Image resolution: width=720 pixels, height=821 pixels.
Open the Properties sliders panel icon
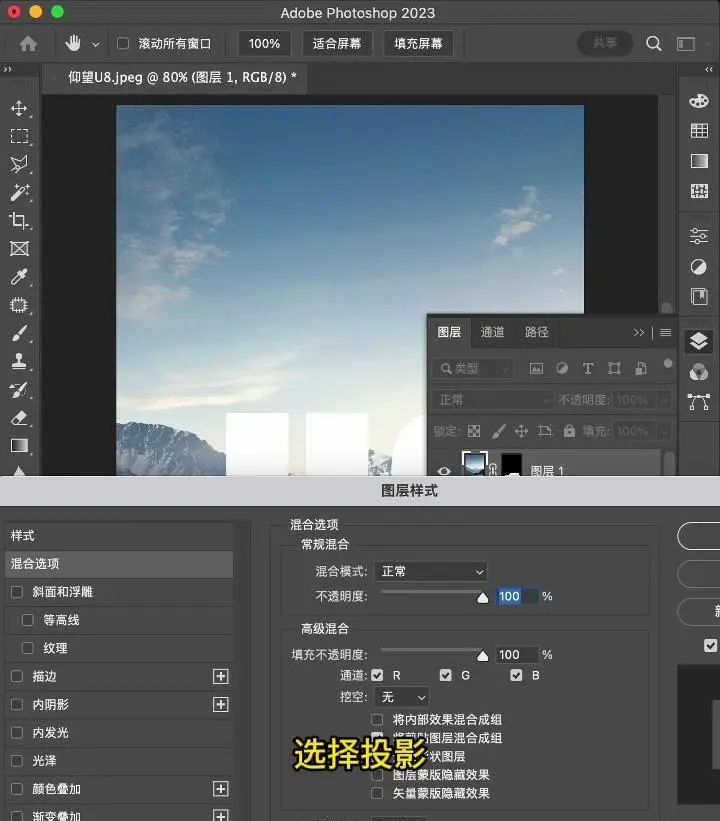pos(699,236)
